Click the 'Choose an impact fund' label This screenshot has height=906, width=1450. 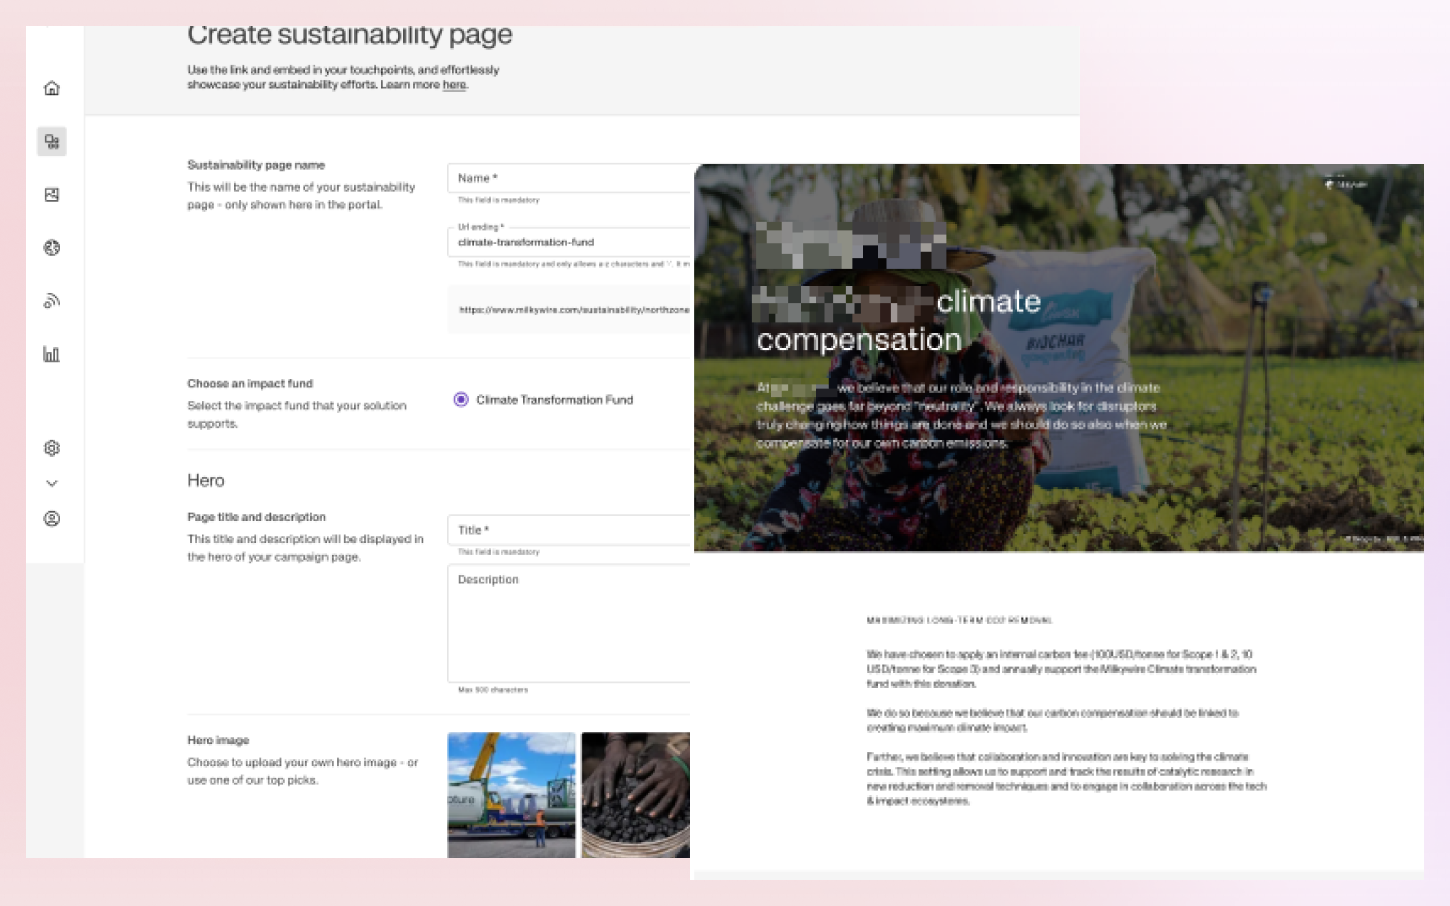click(x=250, y=383)
